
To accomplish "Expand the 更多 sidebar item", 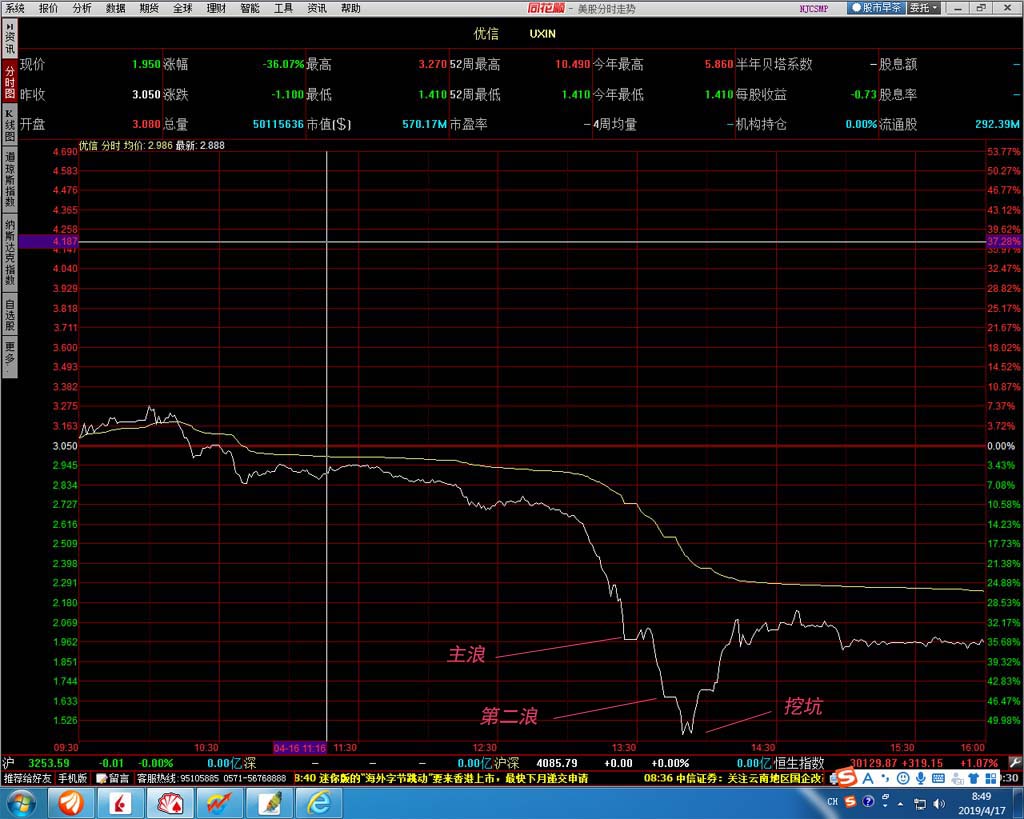I will [10, 356].
